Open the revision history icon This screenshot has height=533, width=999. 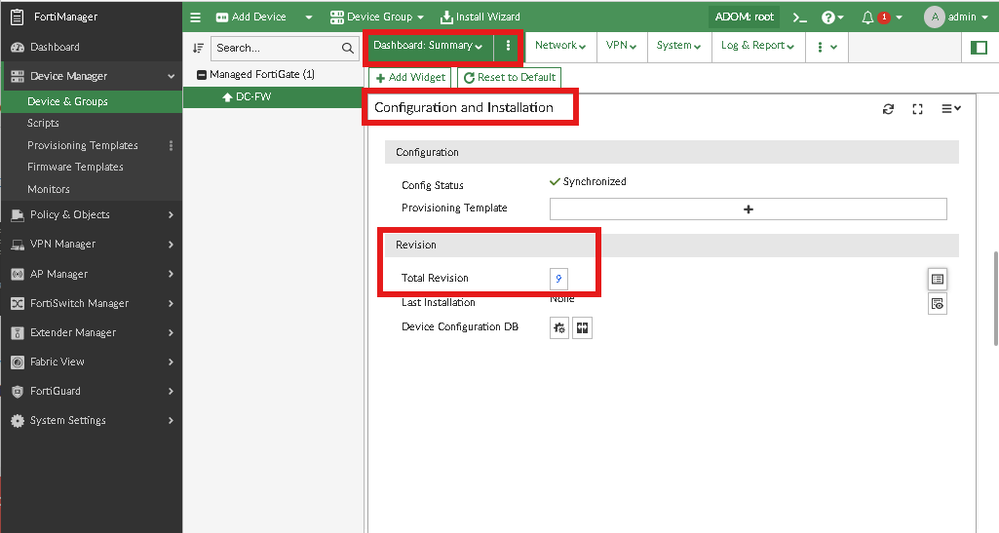(937, 279)
